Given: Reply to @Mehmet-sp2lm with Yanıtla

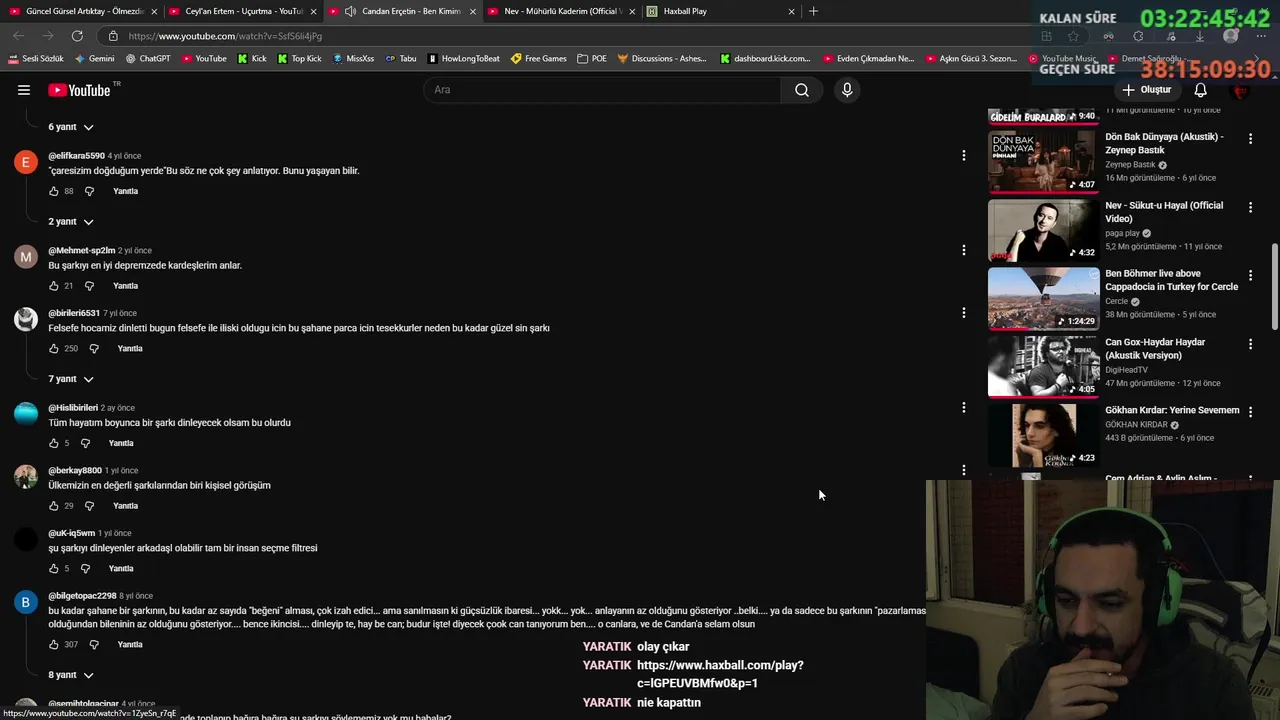Looking at the screenshot, I should [x=125, y=286].
